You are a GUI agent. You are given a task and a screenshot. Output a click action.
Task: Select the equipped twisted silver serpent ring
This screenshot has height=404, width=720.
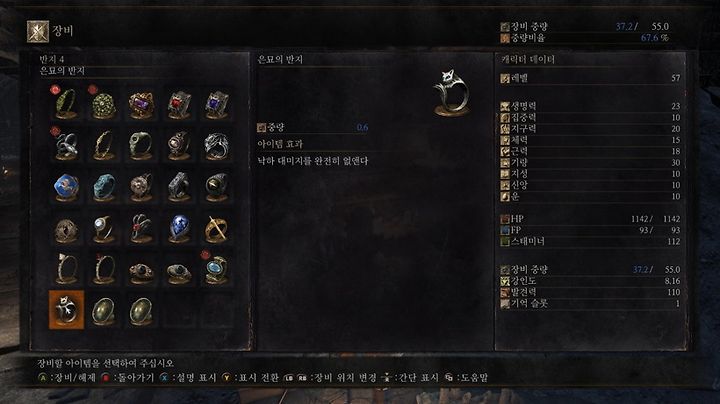pyautogui.click(x=67, y=145)
